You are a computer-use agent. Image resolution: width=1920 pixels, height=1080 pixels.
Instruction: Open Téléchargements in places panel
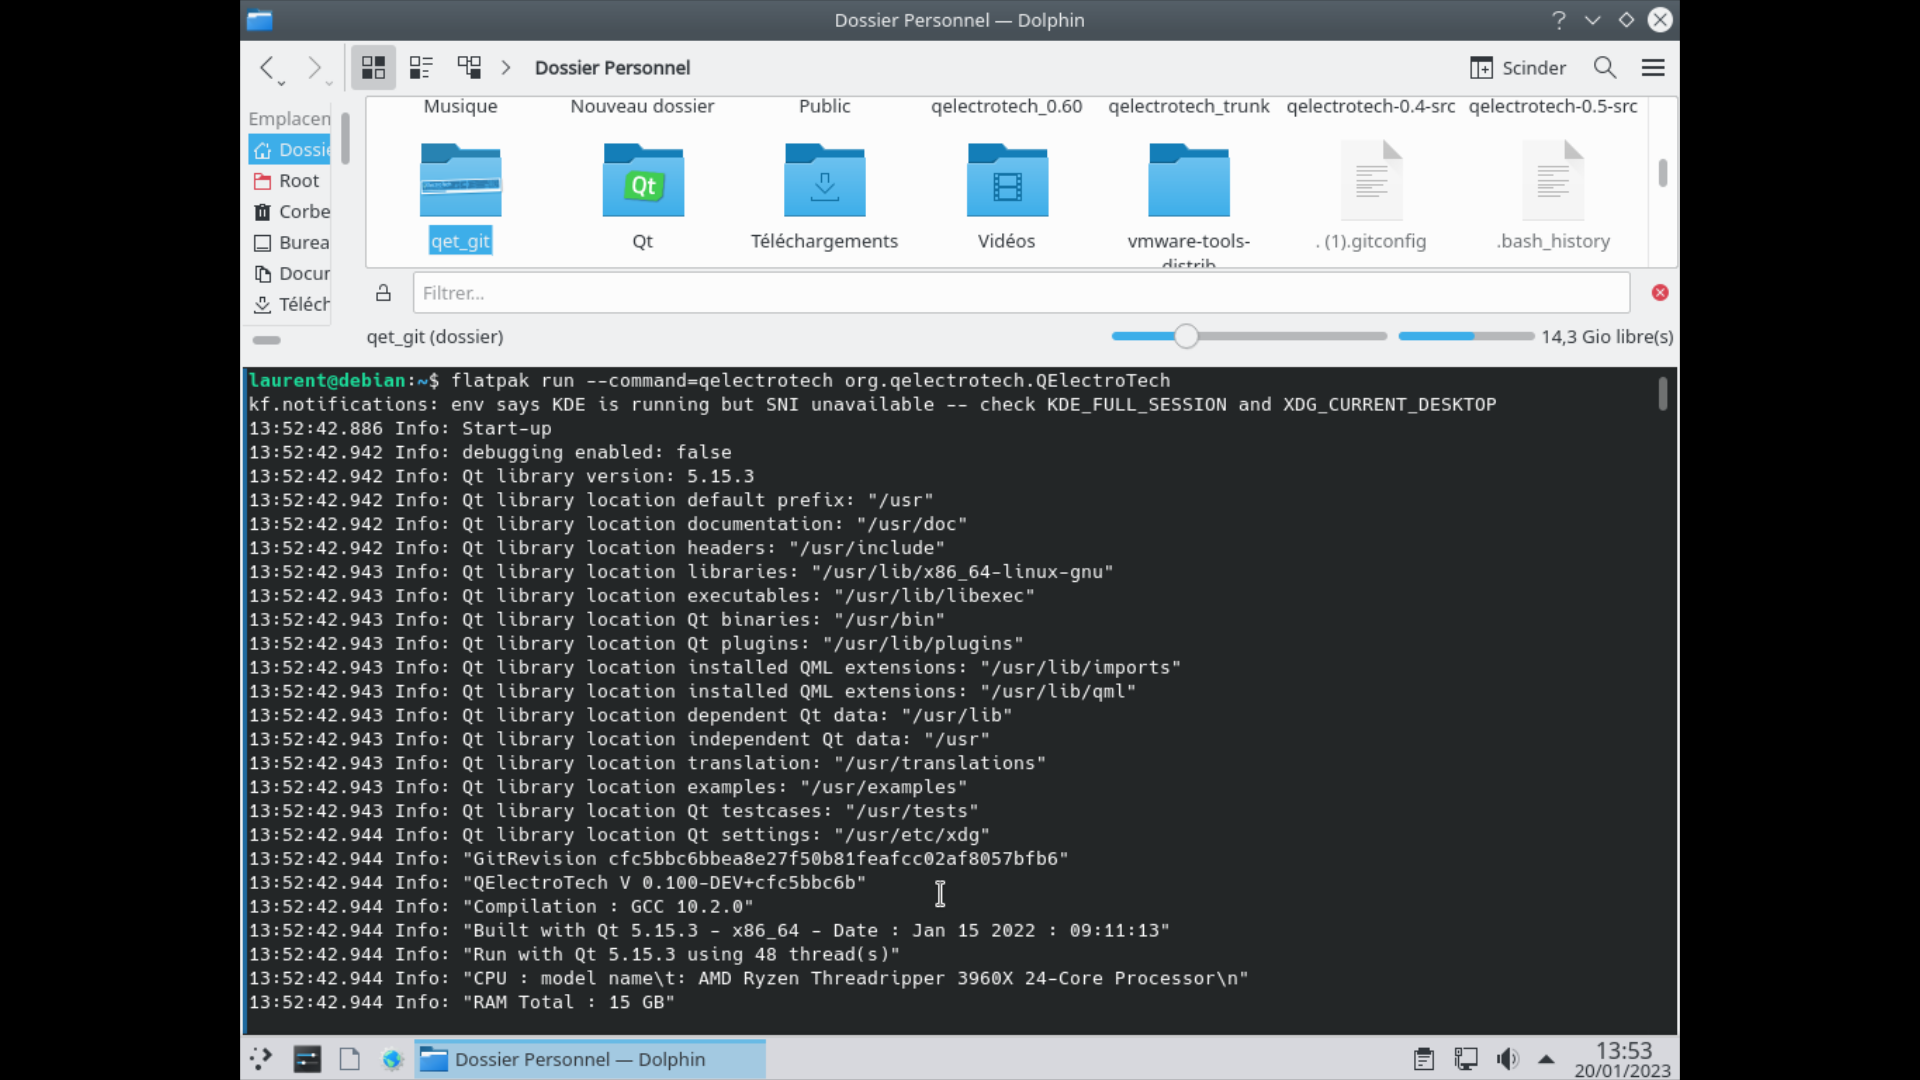coord(290,304)
